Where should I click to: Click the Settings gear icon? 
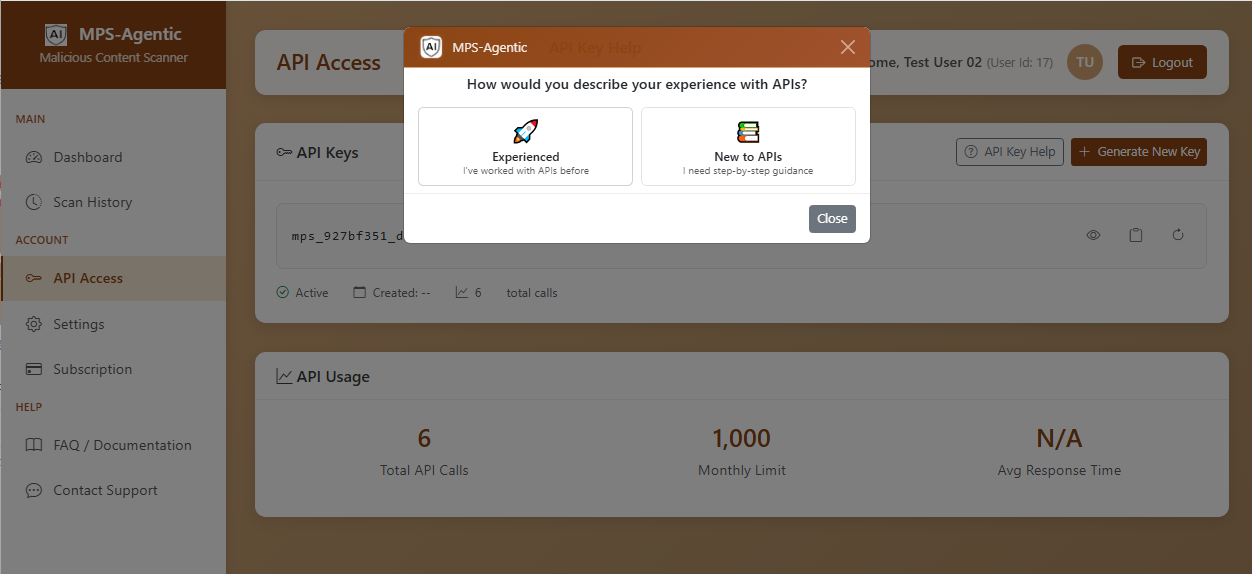[x=34, y=324]
